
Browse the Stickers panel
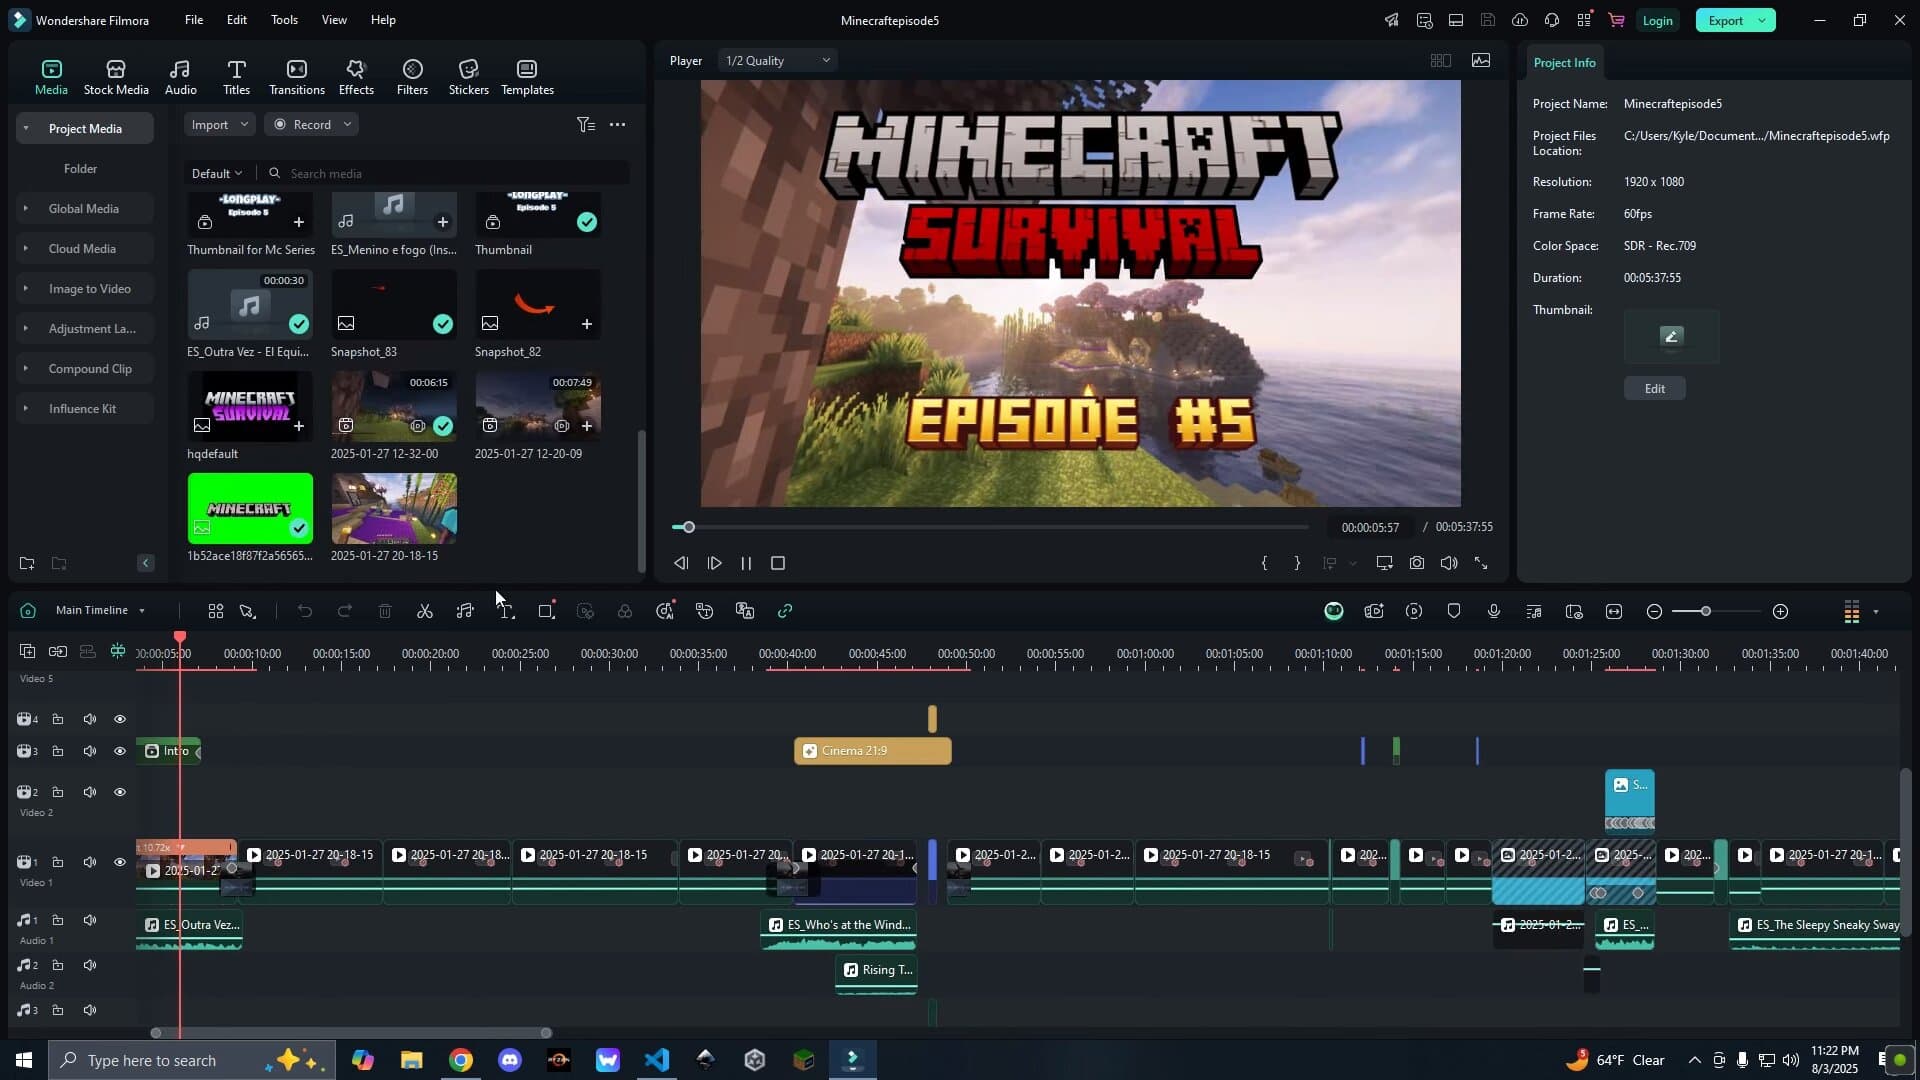coord(468,75)
